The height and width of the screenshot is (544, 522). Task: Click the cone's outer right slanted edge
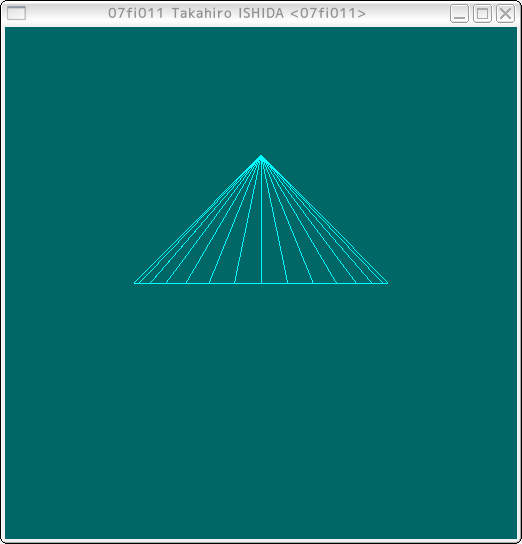click(x=325, y=220)
